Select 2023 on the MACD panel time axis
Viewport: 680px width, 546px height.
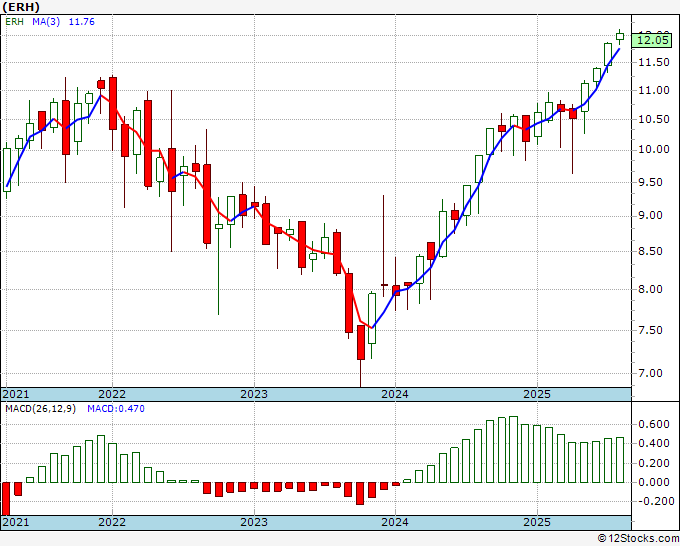(x=254, y=522)
